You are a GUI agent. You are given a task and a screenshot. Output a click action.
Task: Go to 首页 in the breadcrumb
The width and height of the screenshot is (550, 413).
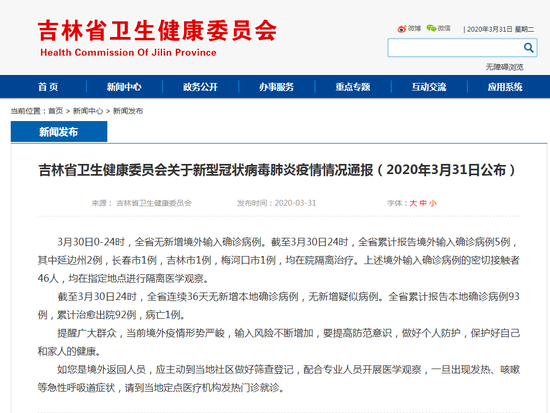55,111
